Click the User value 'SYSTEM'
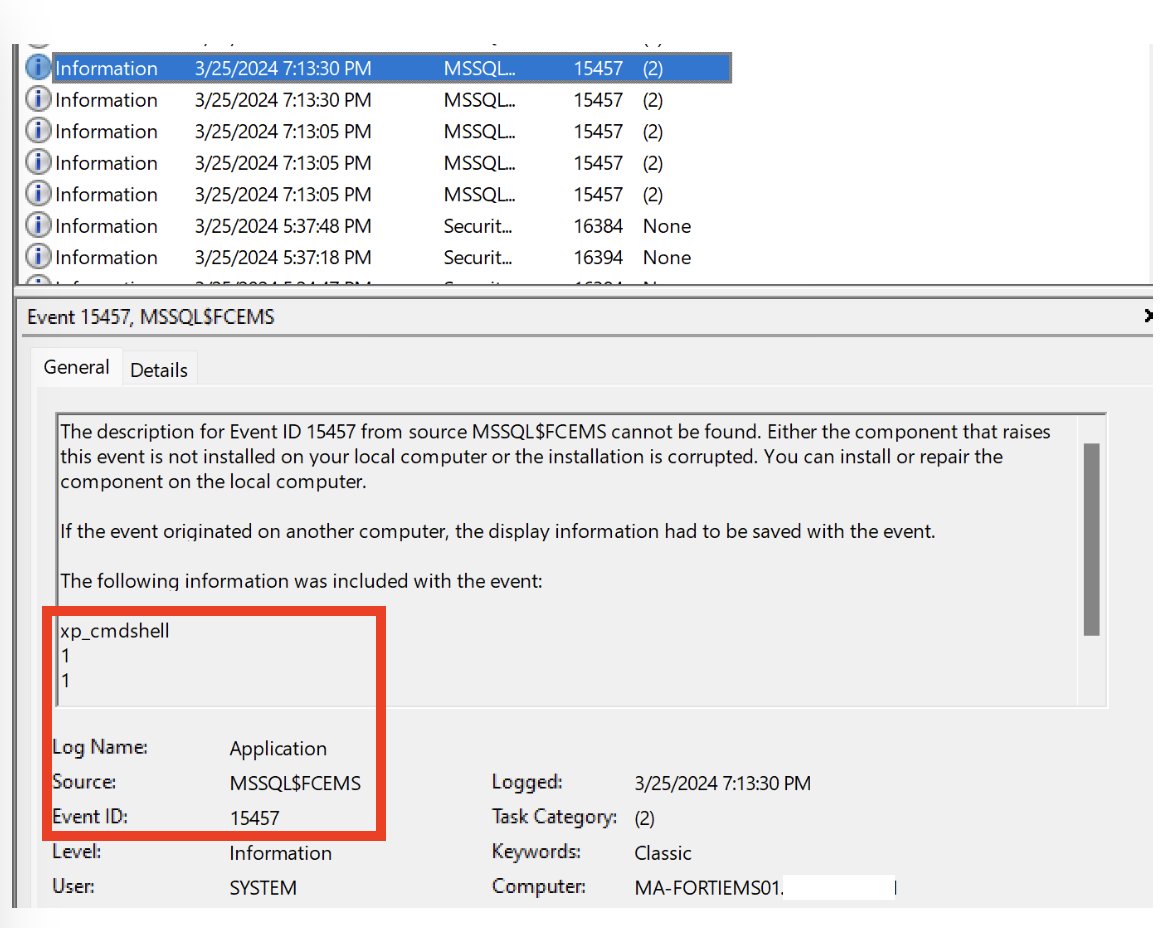The image size is (1170, 928). [263, 888]
